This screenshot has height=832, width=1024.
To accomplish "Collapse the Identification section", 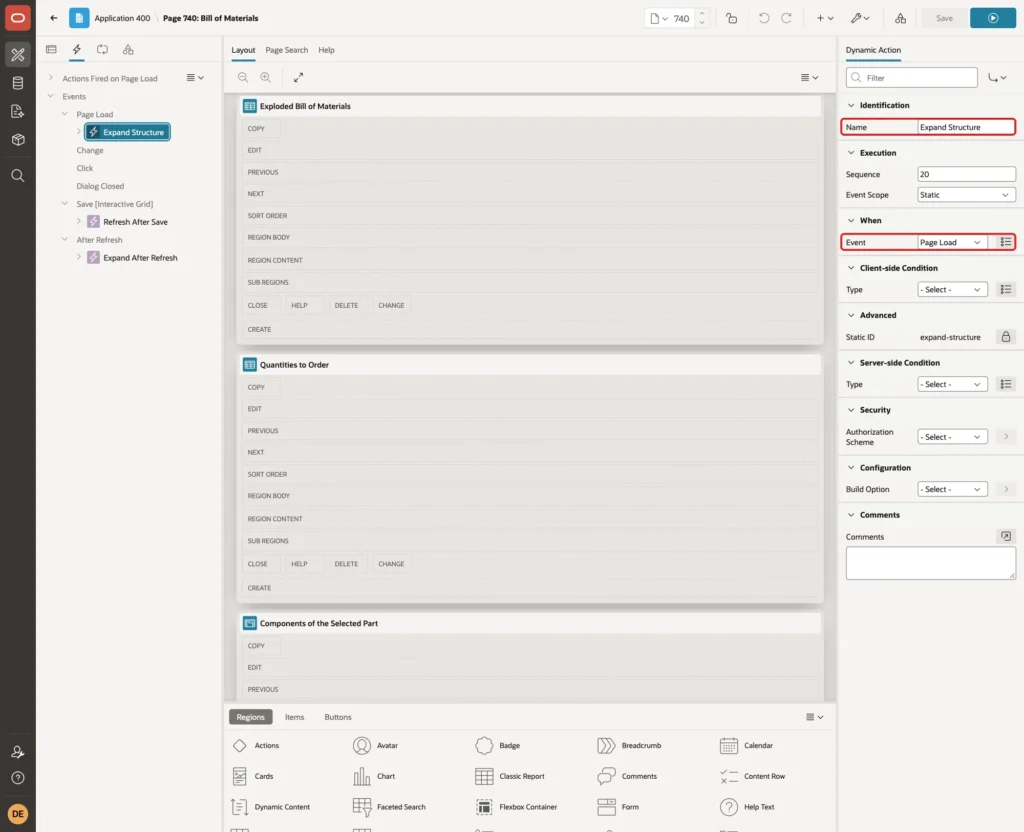I will tap(851, 105).
